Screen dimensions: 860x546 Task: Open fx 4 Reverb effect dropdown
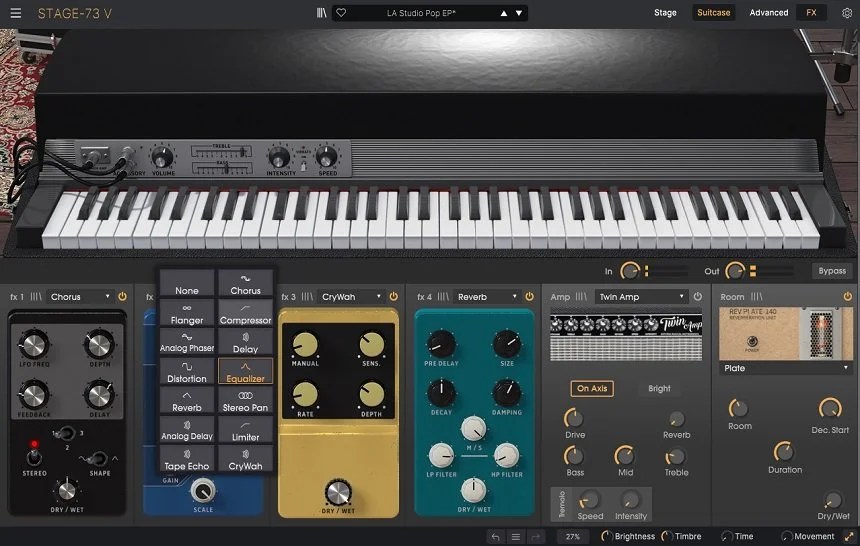[487, 296]
